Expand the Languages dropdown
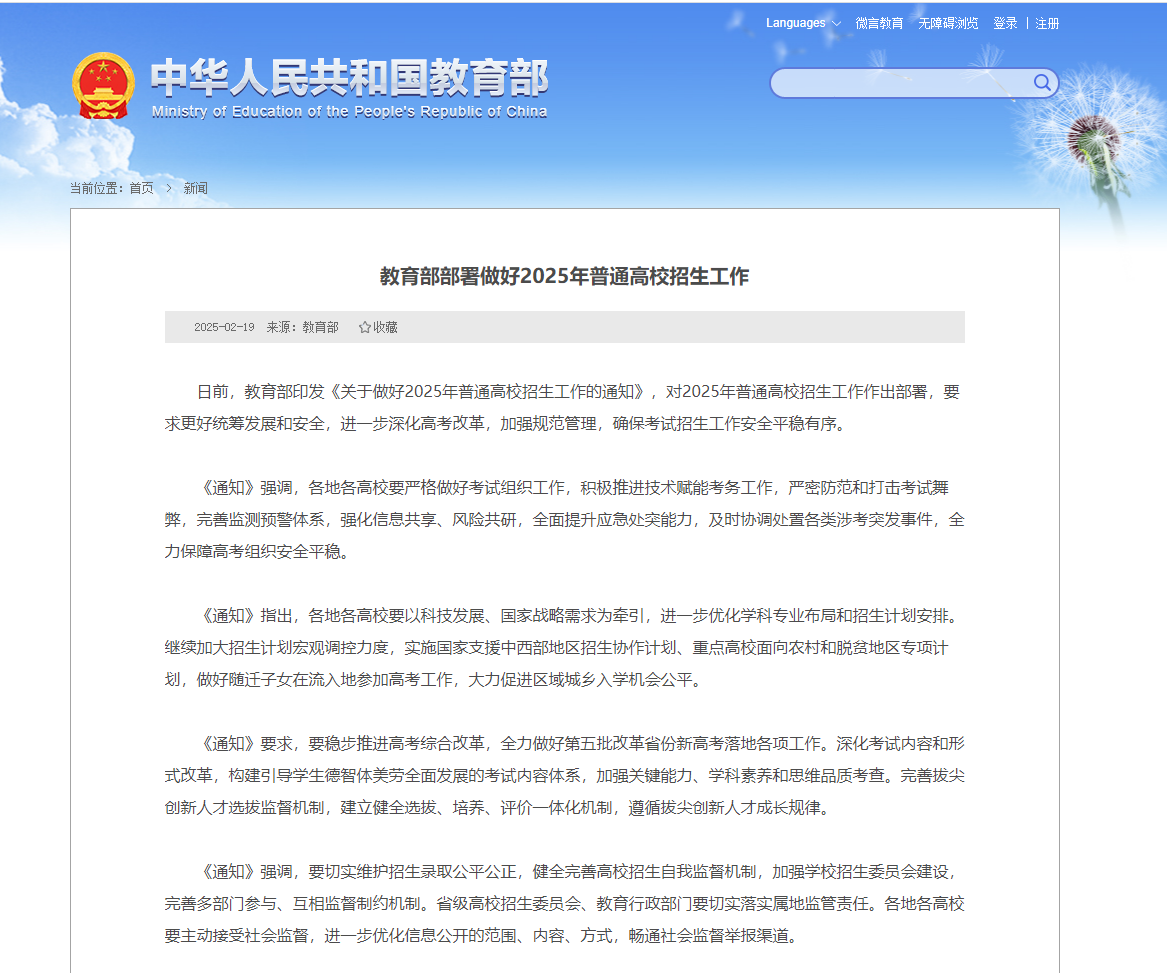This screenshot has height=973, width=1167. pos(803,23)
